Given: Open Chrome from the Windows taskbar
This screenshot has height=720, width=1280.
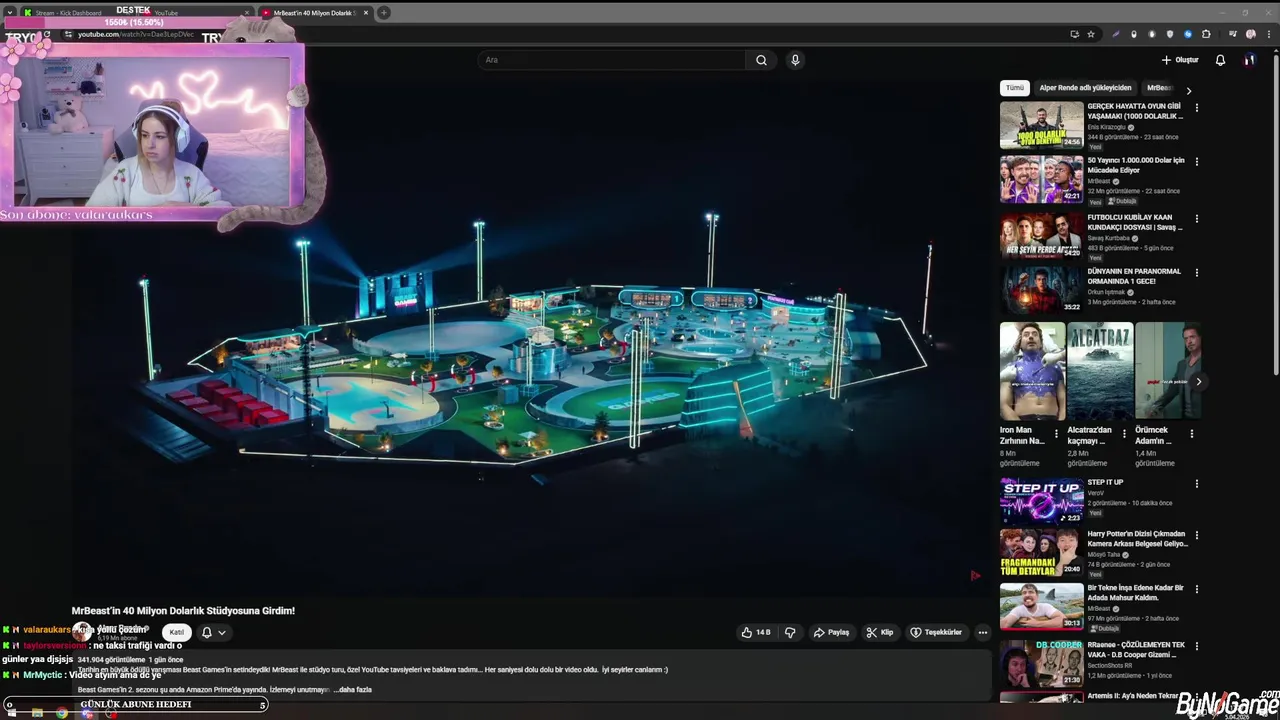Looking at the screenshot, I should click(62, 713).
